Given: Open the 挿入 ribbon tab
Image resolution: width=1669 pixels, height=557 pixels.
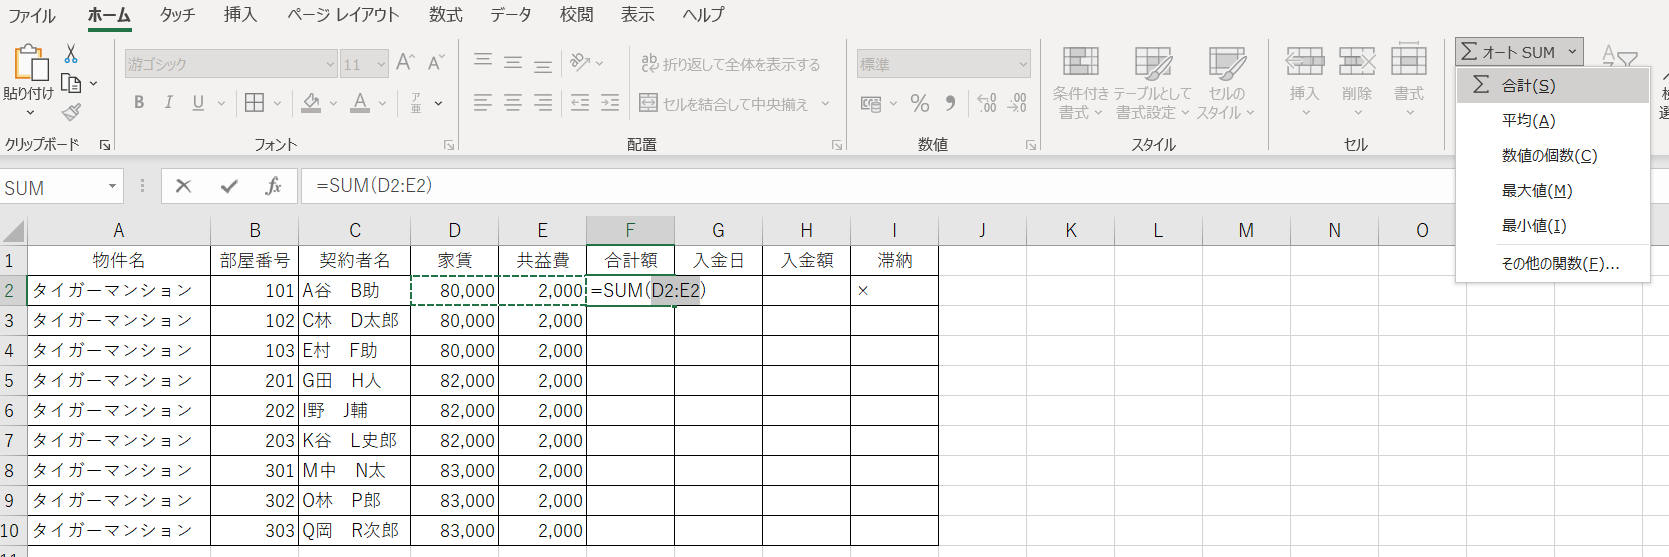Looking at the screenshot, I should 240,15.
